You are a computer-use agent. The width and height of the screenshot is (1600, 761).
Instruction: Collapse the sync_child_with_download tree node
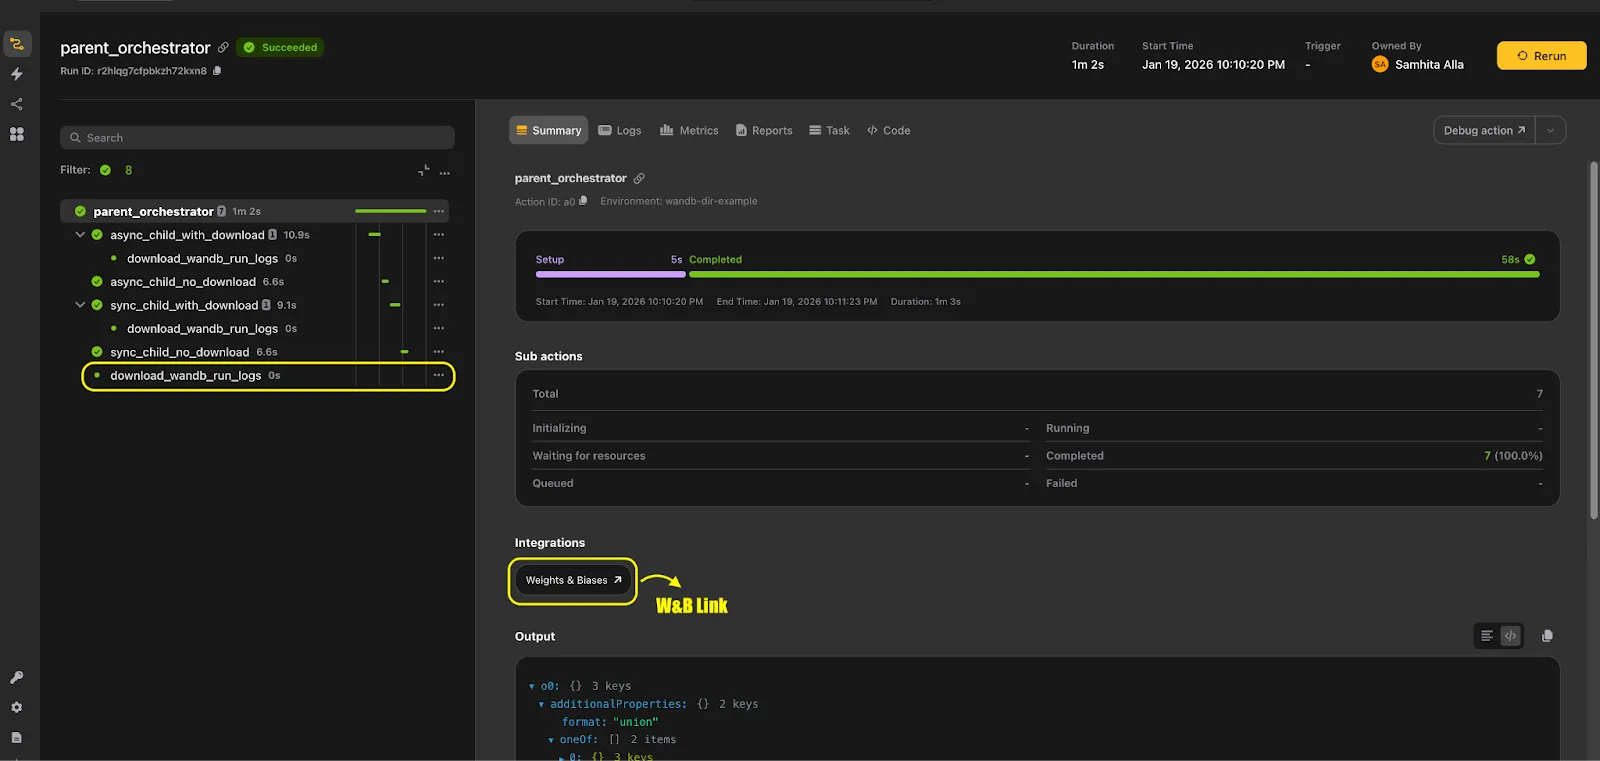point(80,305)
